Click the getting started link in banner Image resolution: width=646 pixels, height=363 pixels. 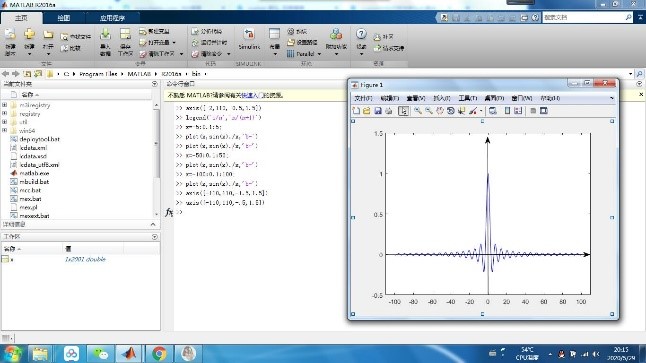tap(250, 95)
